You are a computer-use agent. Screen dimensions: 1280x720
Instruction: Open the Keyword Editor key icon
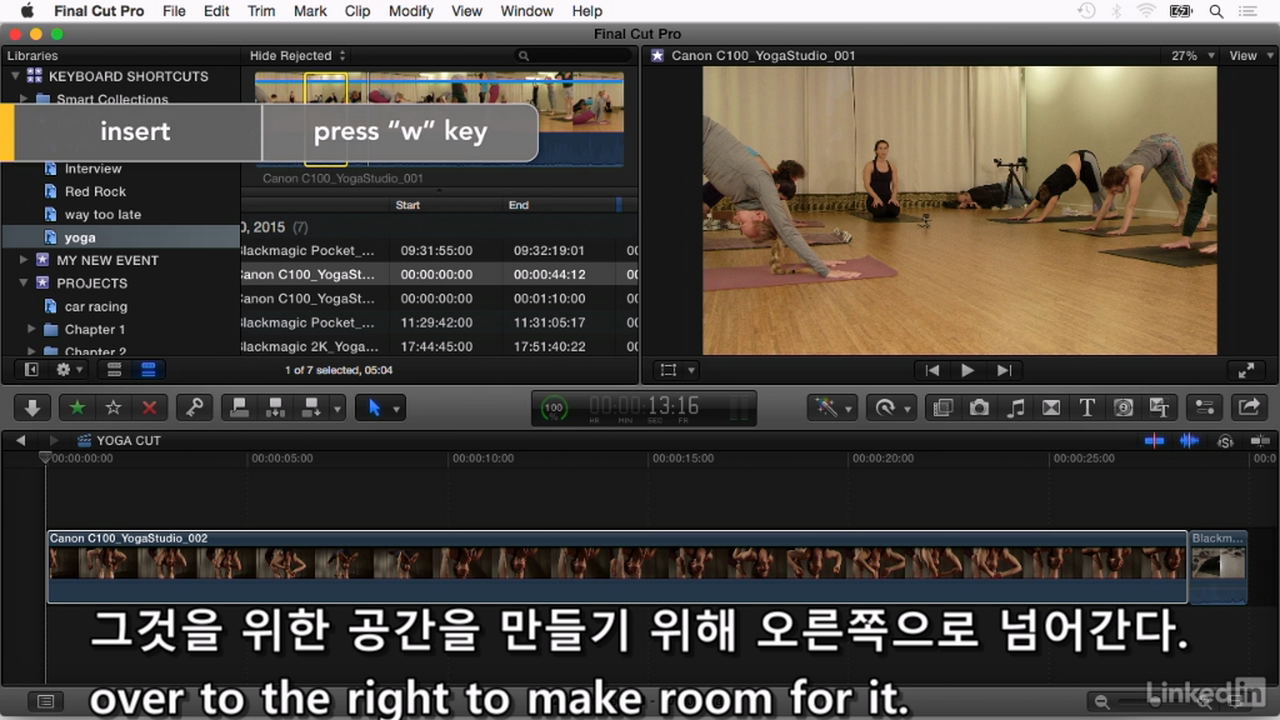pyautogui.click(x=195, y=407)
